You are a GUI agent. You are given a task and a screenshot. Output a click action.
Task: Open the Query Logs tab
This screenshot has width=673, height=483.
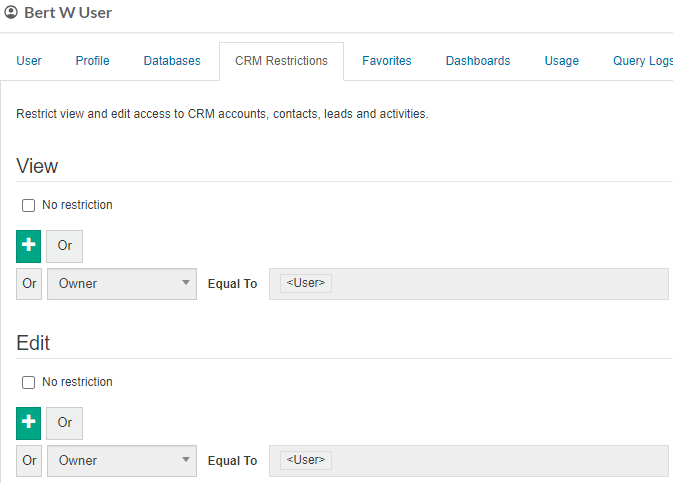tap(642, 61)
